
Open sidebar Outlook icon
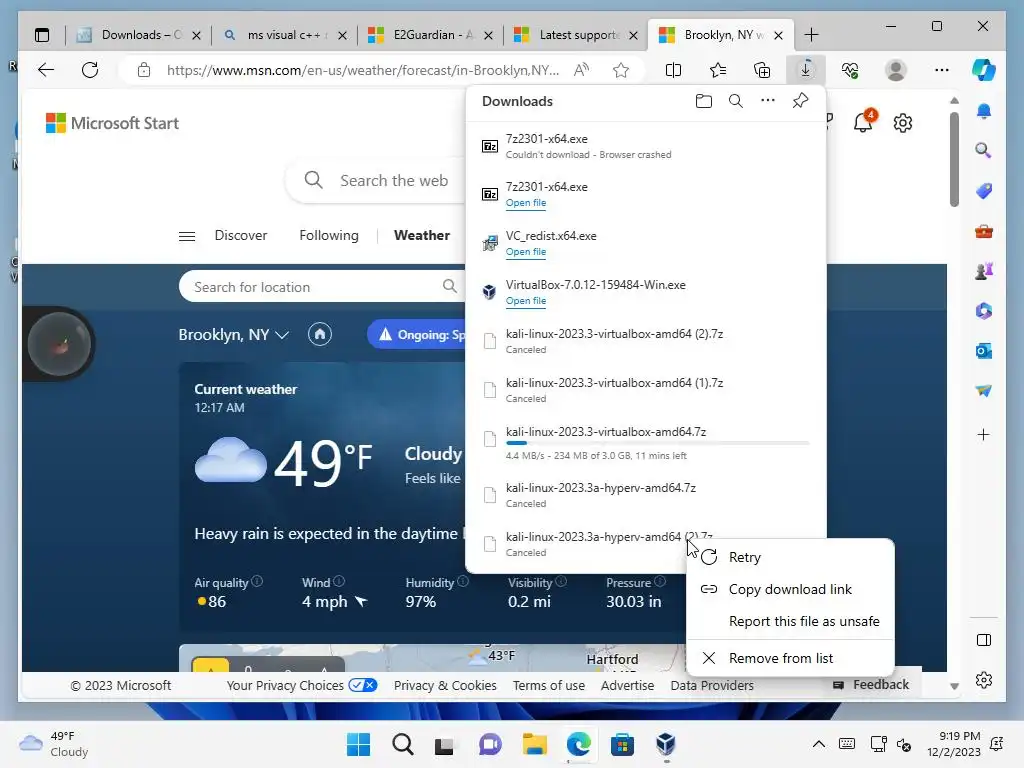984,351
